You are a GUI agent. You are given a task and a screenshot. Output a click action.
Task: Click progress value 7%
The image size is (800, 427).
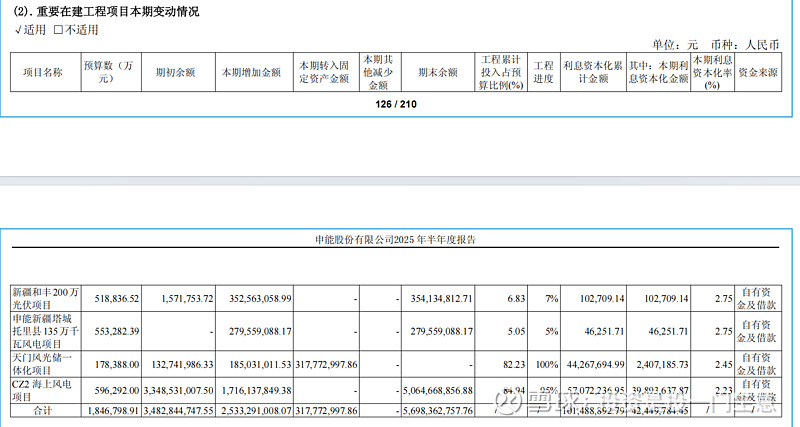pos(552,298)
